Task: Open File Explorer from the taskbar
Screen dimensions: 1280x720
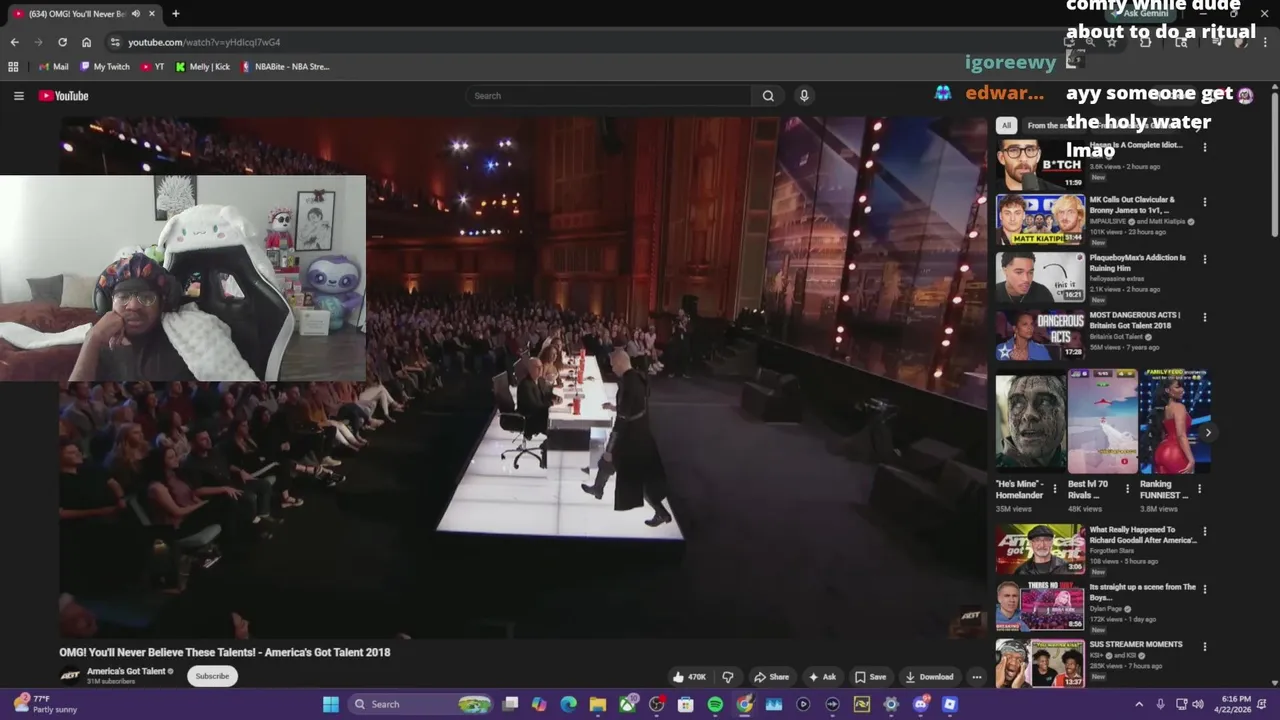Action: 597,704
